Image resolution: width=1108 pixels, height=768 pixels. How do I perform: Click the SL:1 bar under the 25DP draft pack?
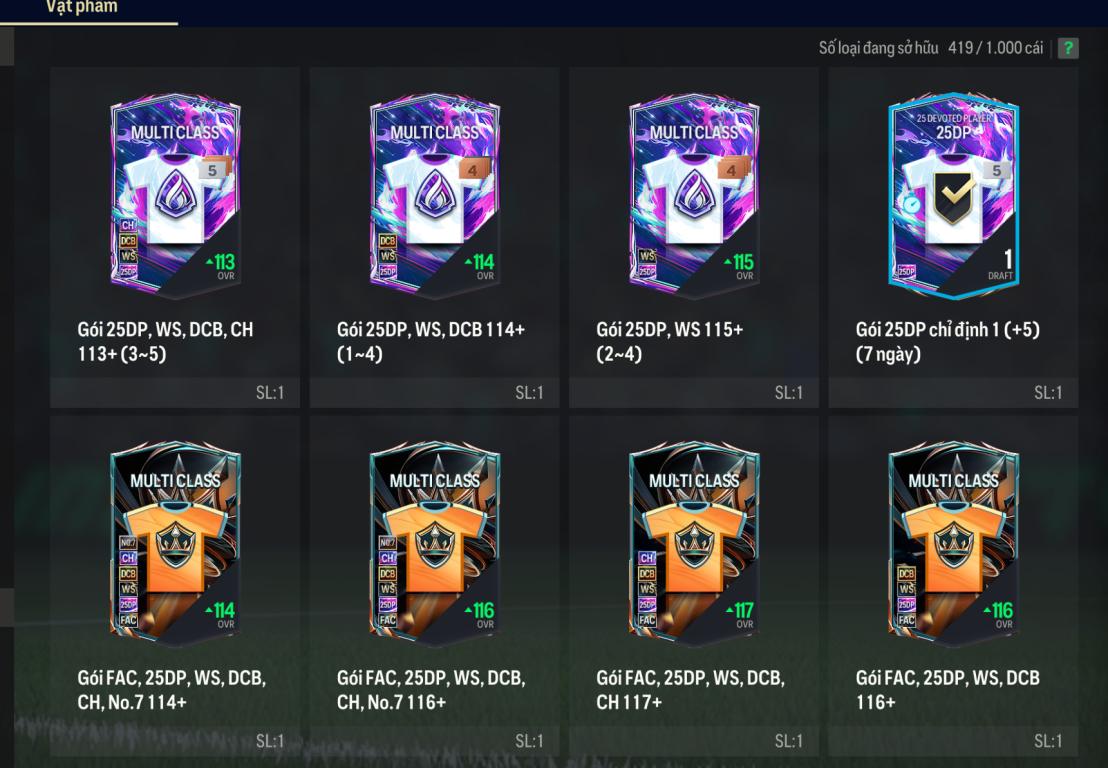pos(953,393)
